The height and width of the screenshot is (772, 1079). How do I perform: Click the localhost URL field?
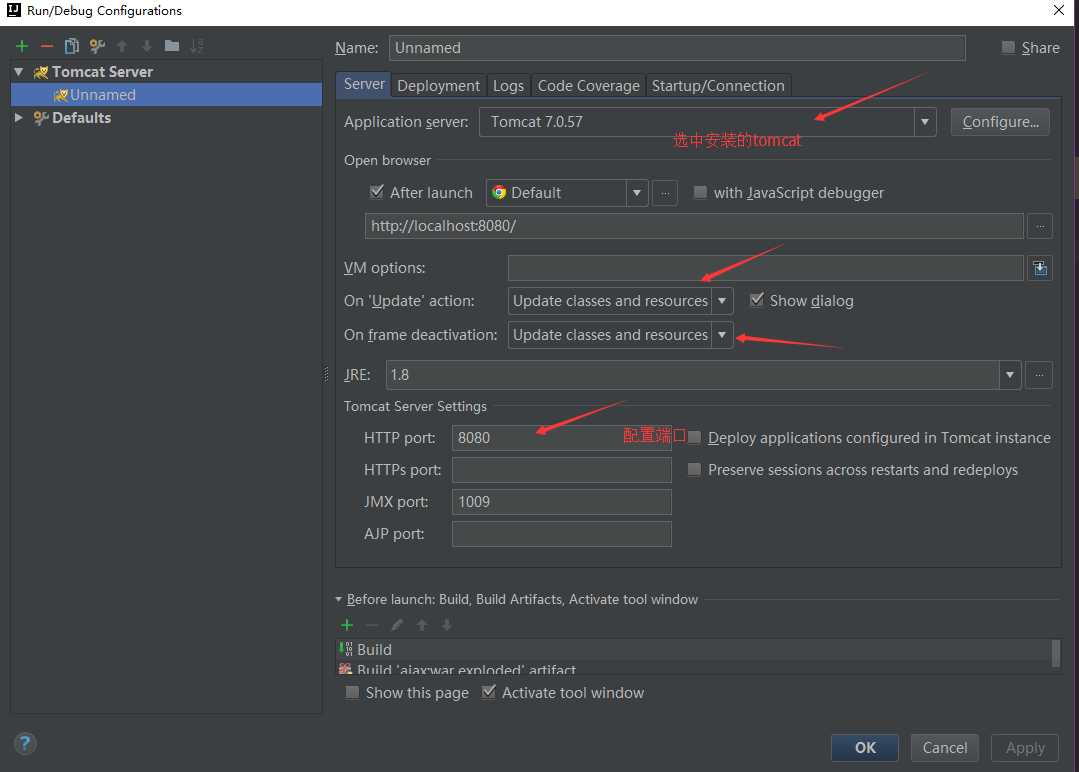(x=694, y=226)
